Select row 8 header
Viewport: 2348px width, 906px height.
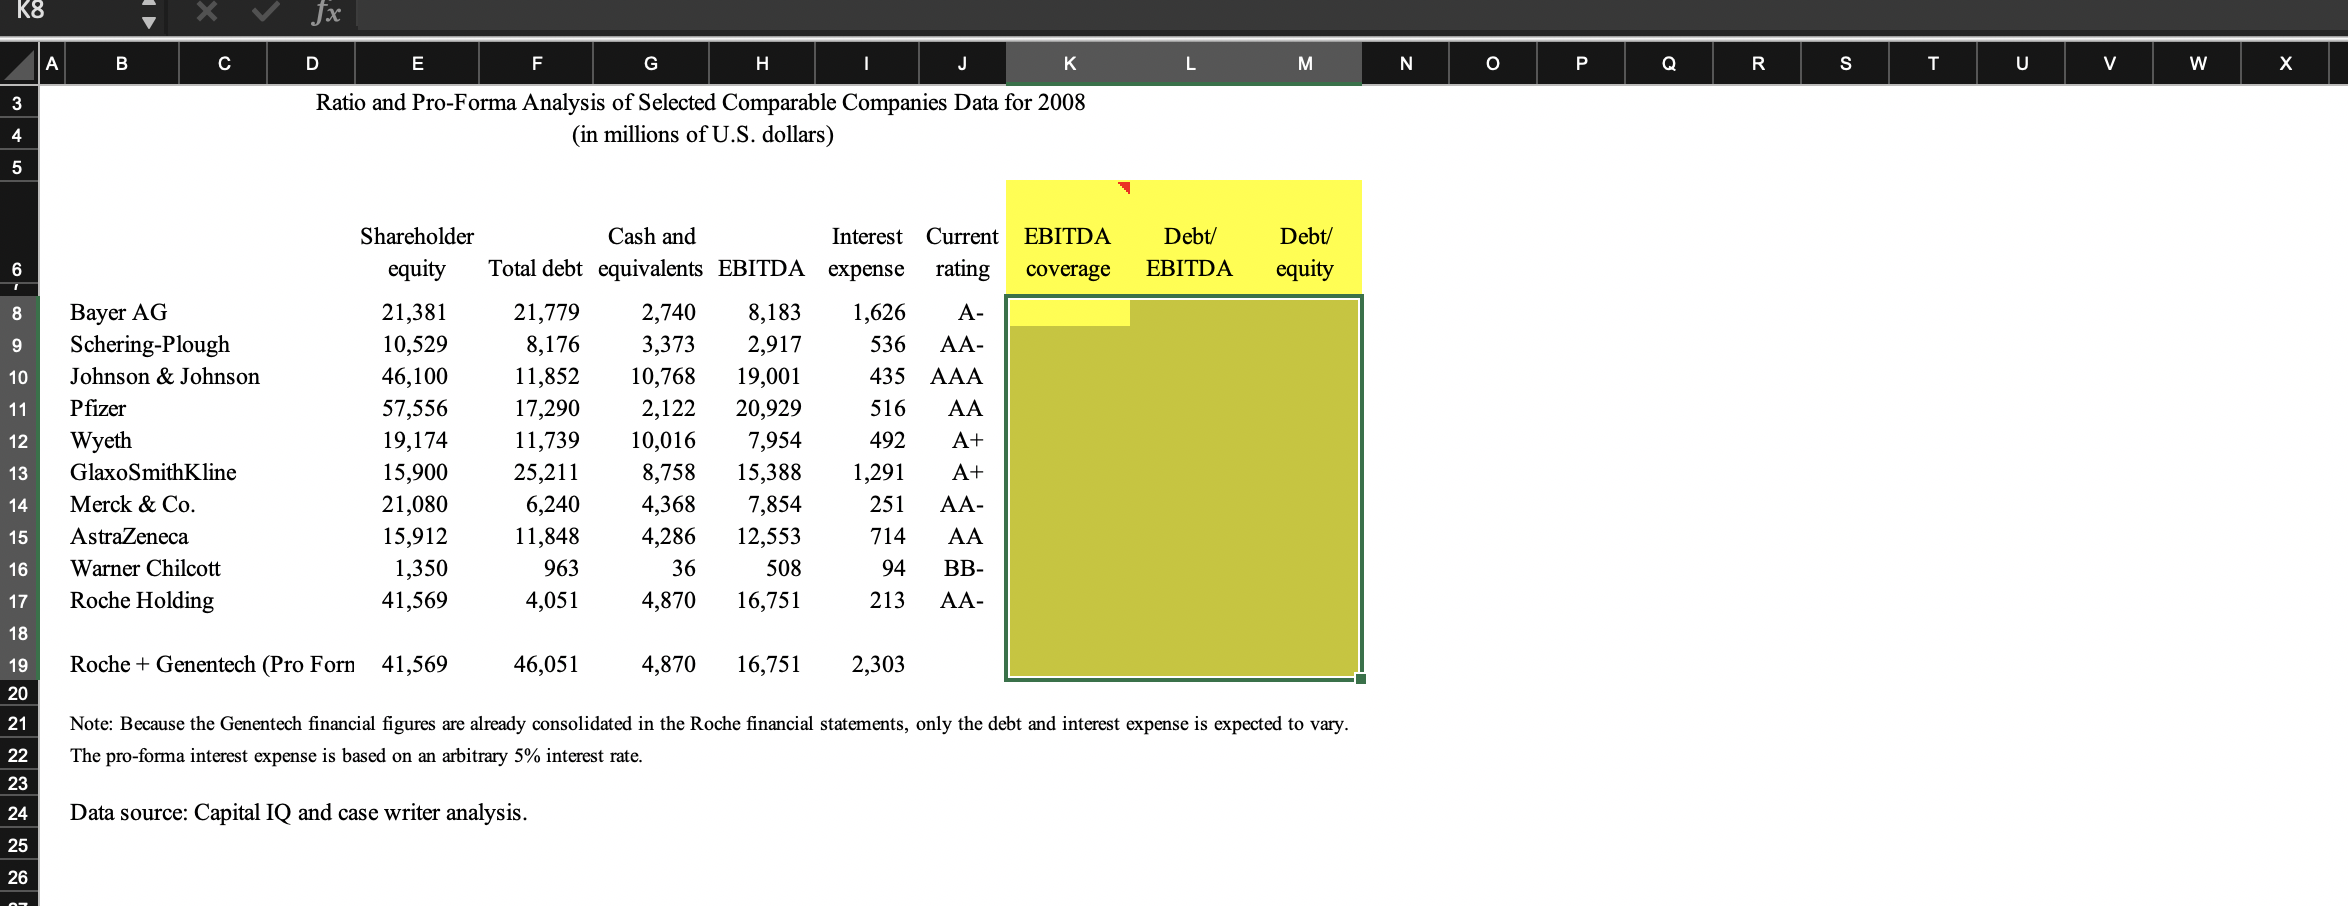16,313
